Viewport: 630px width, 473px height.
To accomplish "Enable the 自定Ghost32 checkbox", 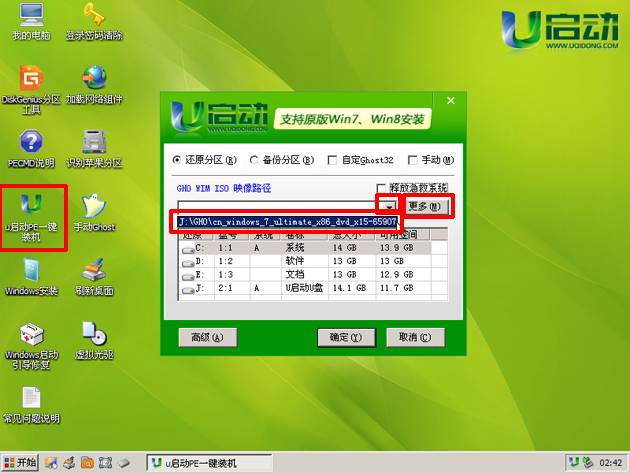I will pos(333,159).
